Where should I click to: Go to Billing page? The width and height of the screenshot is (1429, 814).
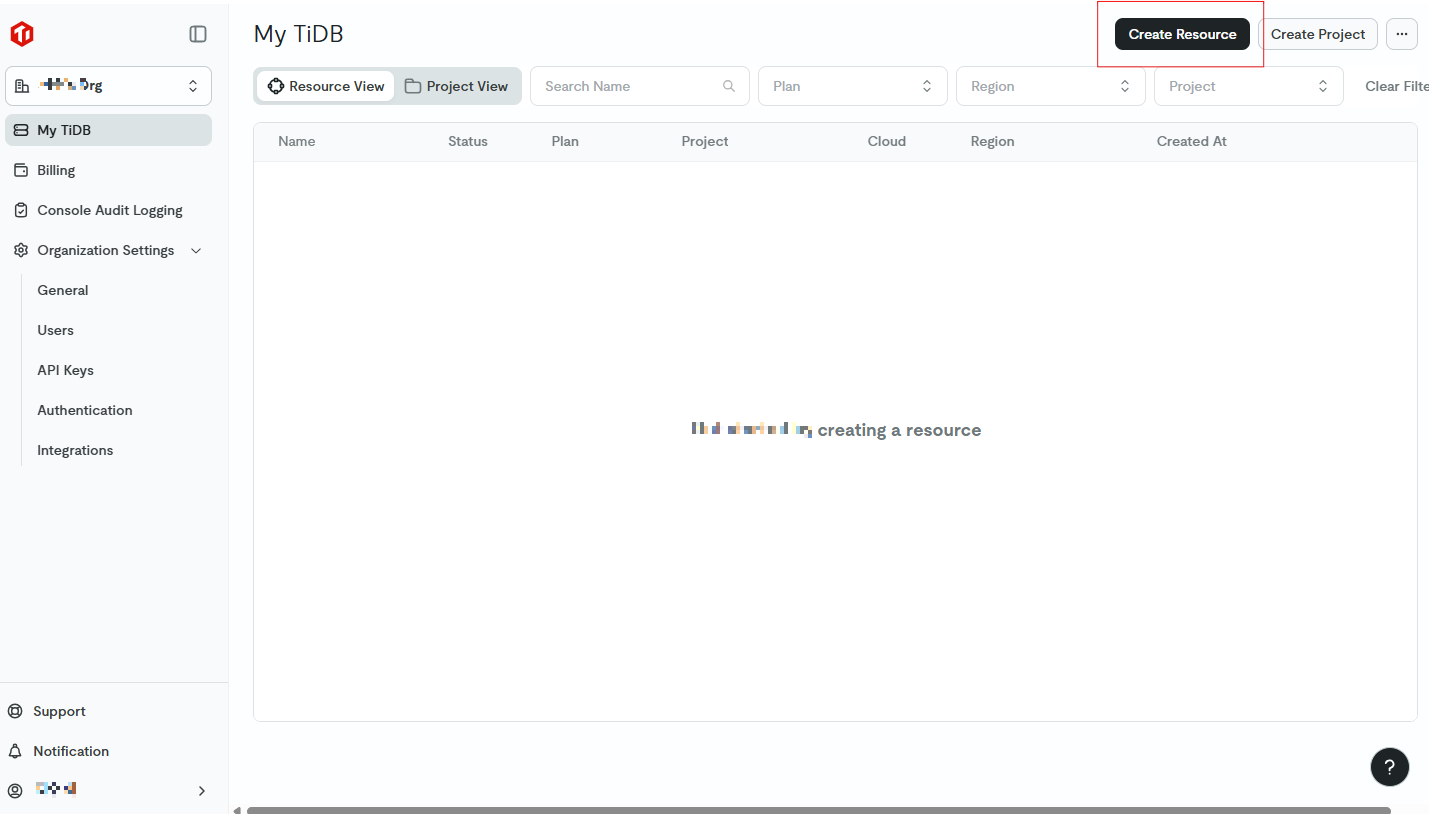[108, 170]
